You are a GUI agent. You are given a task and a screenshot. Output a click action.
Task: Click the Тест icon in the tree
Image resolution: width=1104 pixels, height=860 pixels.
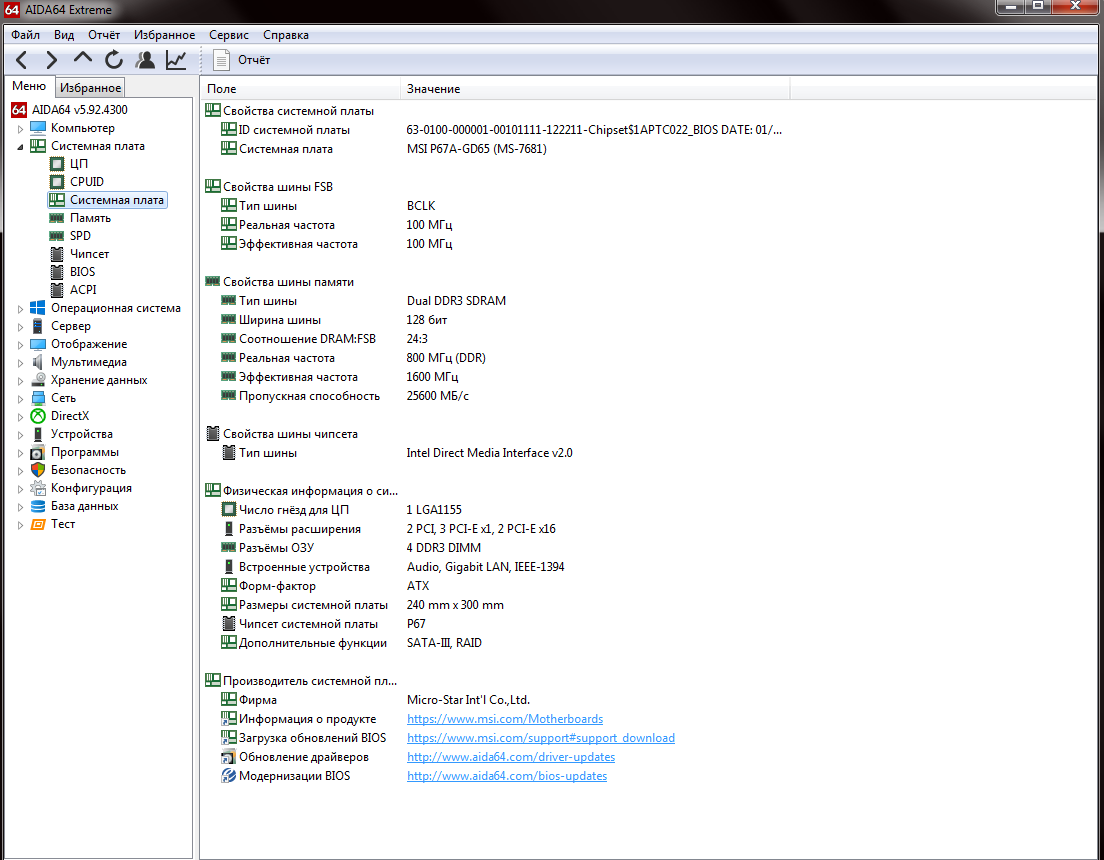point(38,524)
